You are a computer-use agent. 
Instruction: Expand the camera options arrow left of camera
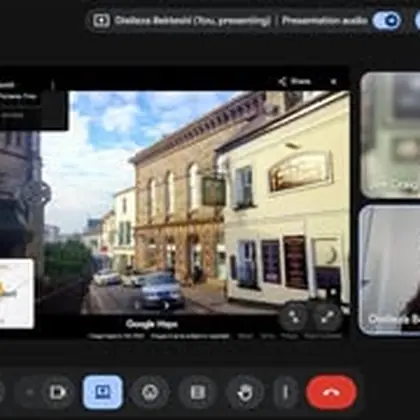(x=29, y=392)
